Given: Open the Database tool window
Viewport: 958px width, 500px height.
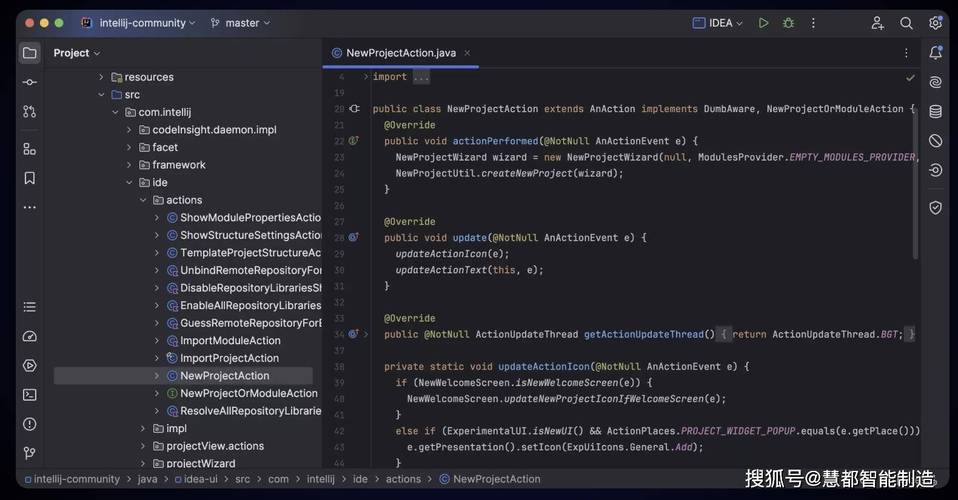Looking at the screenshot, I should (x=935, y=111).
